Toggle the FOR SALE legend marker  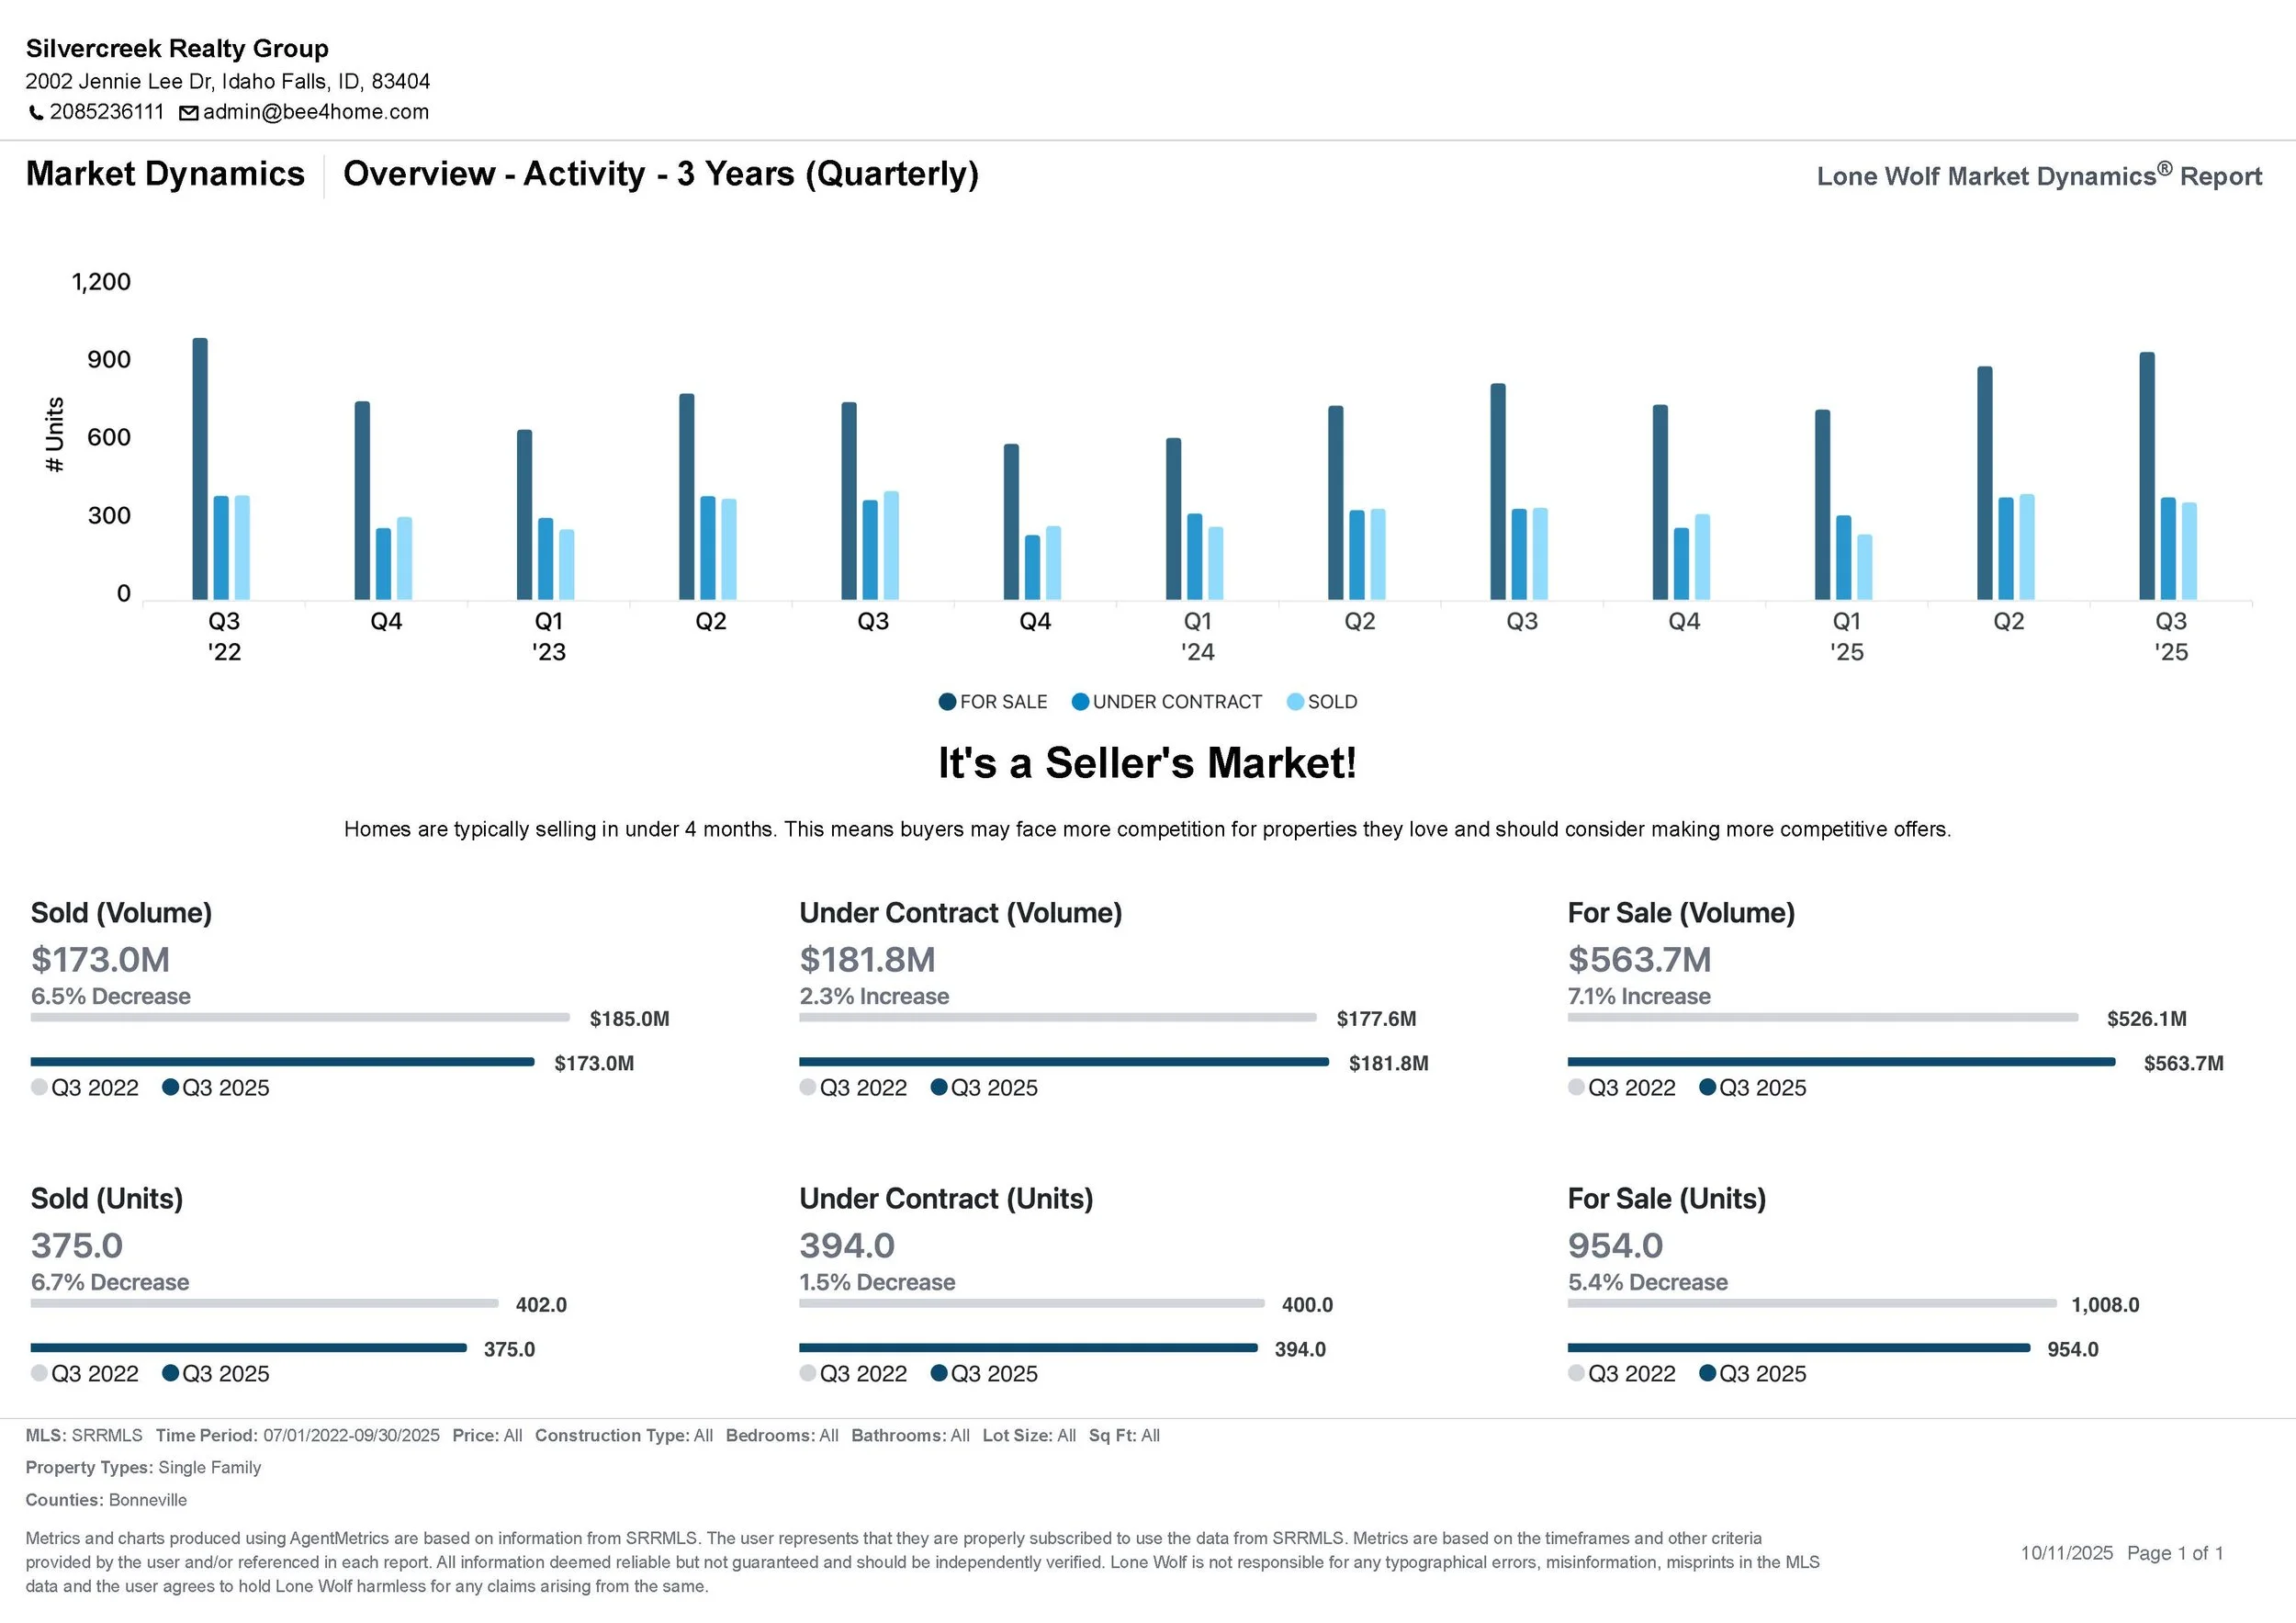pyautogui.click(x=947, y=702)
